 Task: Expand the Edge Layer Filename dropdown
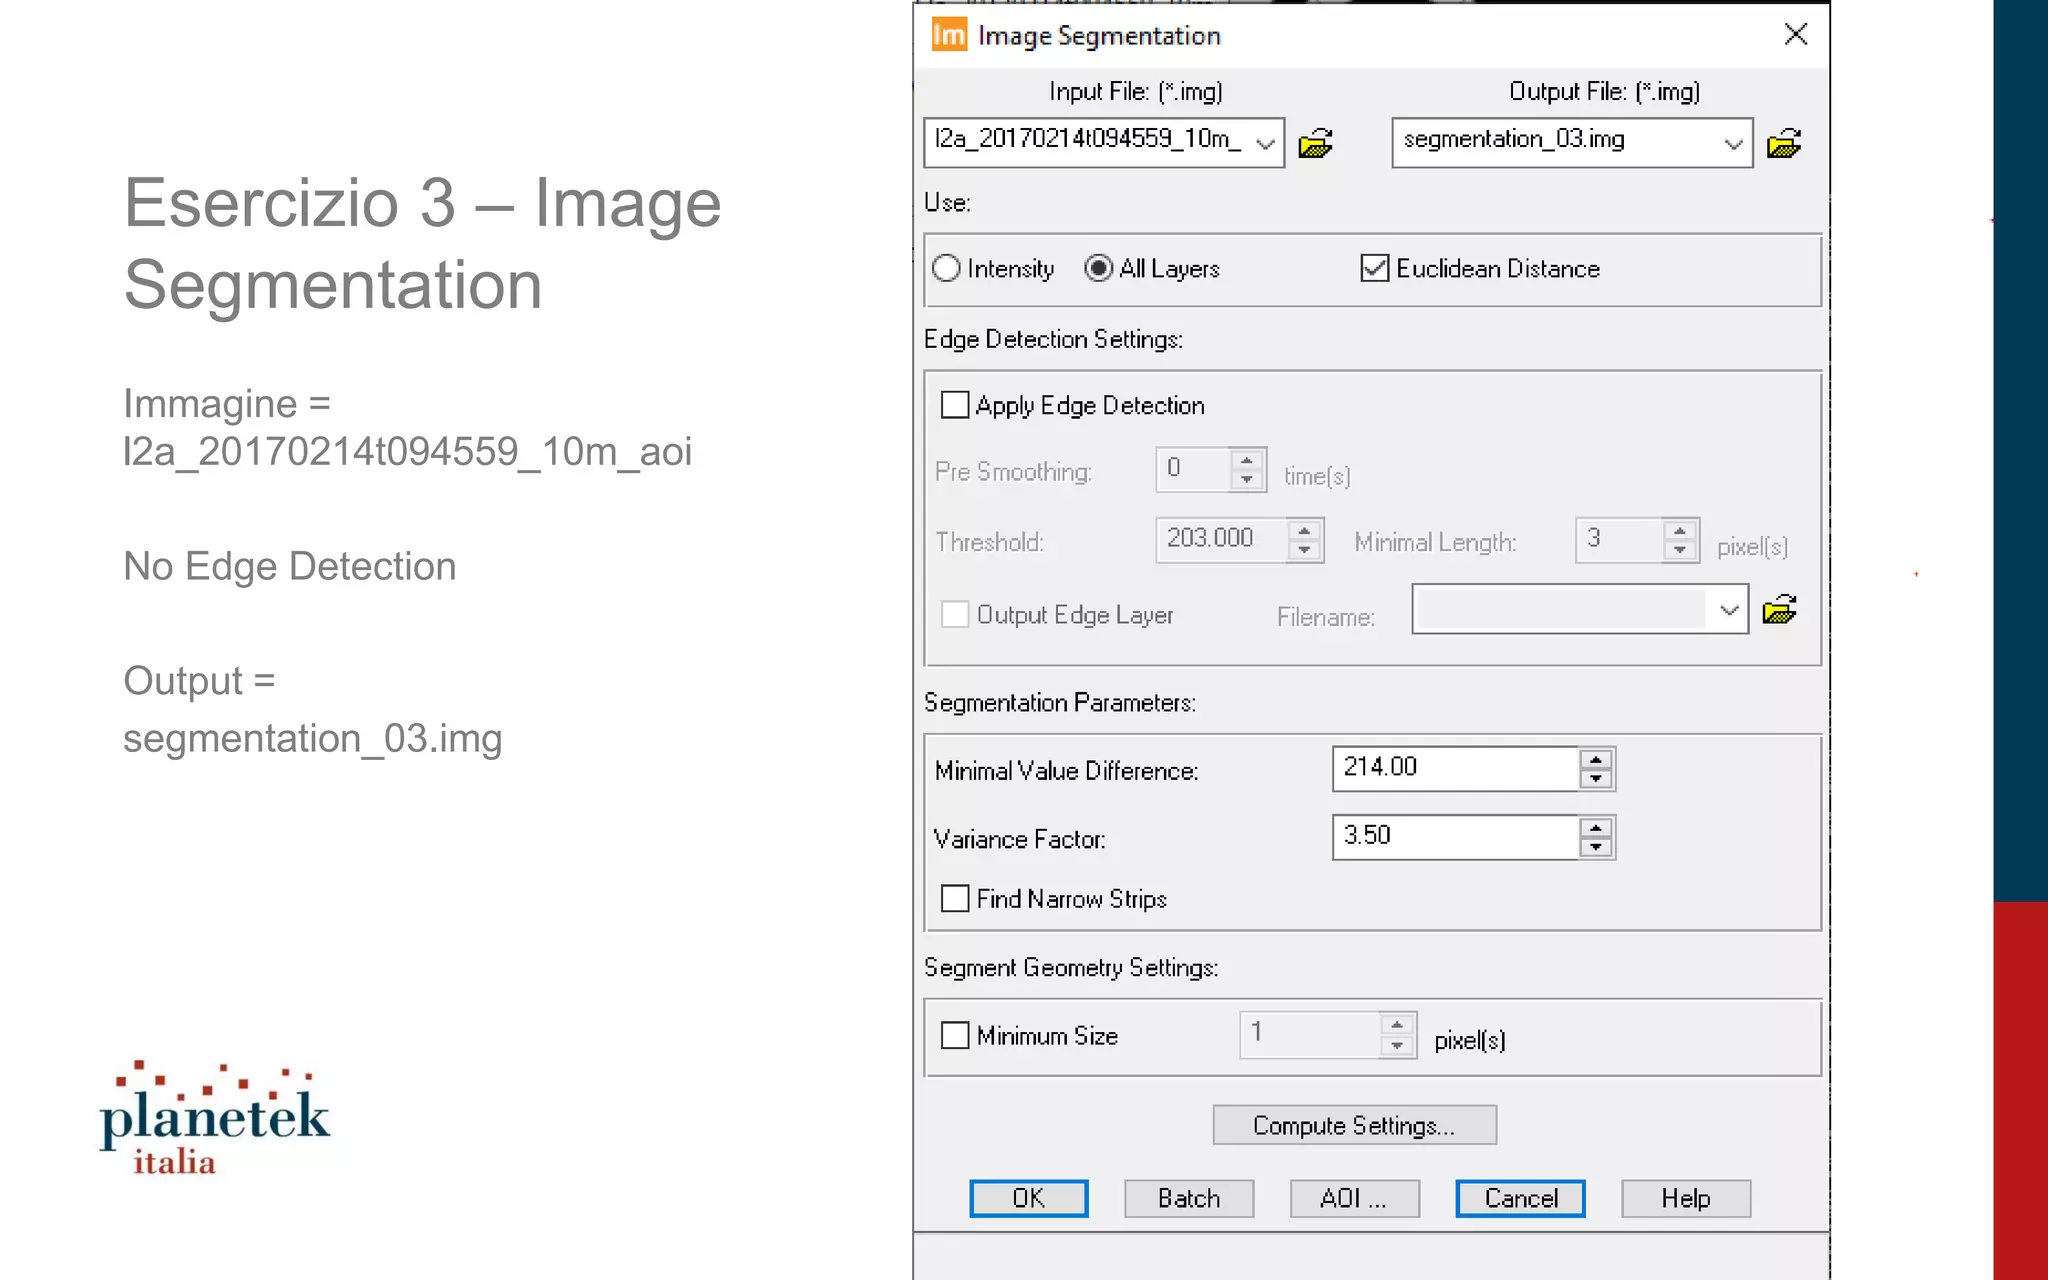click(1729, 610)
